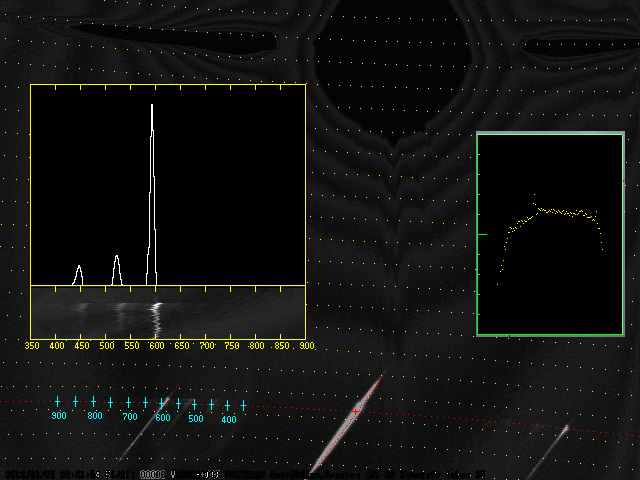Click the medium spectrum peak near 520

[x=117, y=271]
